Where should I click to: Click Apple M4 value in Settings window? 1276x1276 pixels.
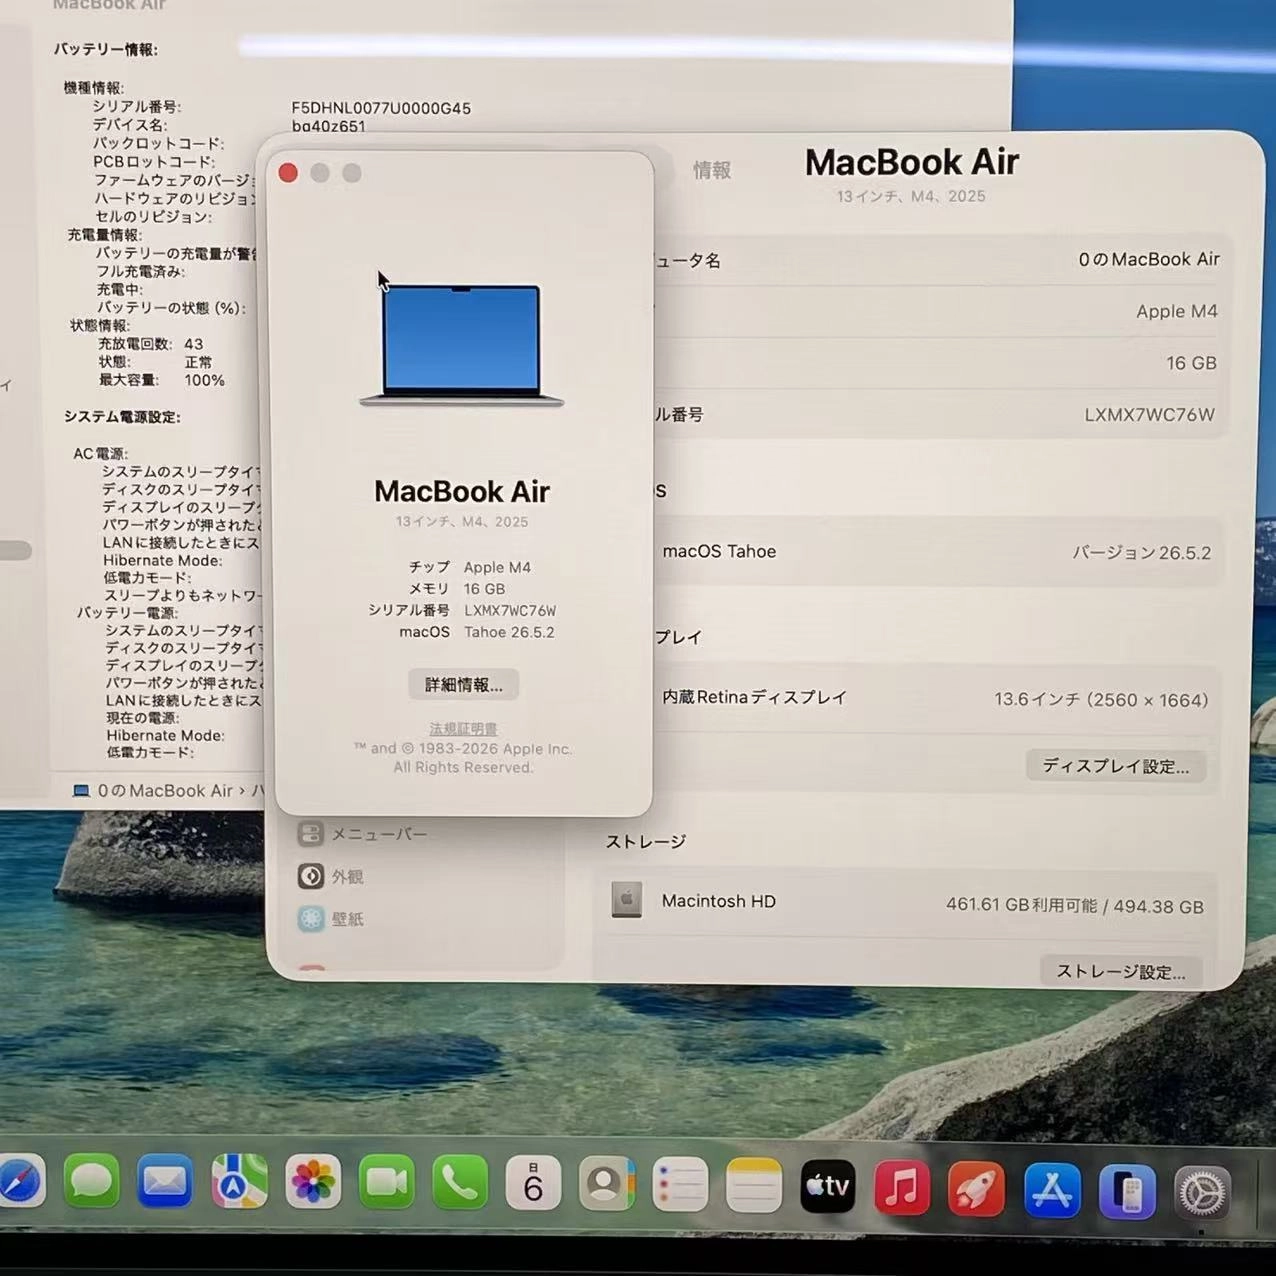pos(1177,311)
